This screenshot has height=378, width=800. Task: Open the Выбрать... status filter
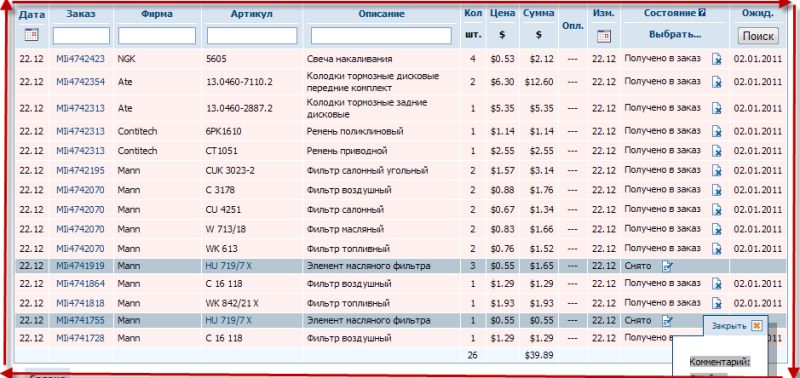(675, 35)
